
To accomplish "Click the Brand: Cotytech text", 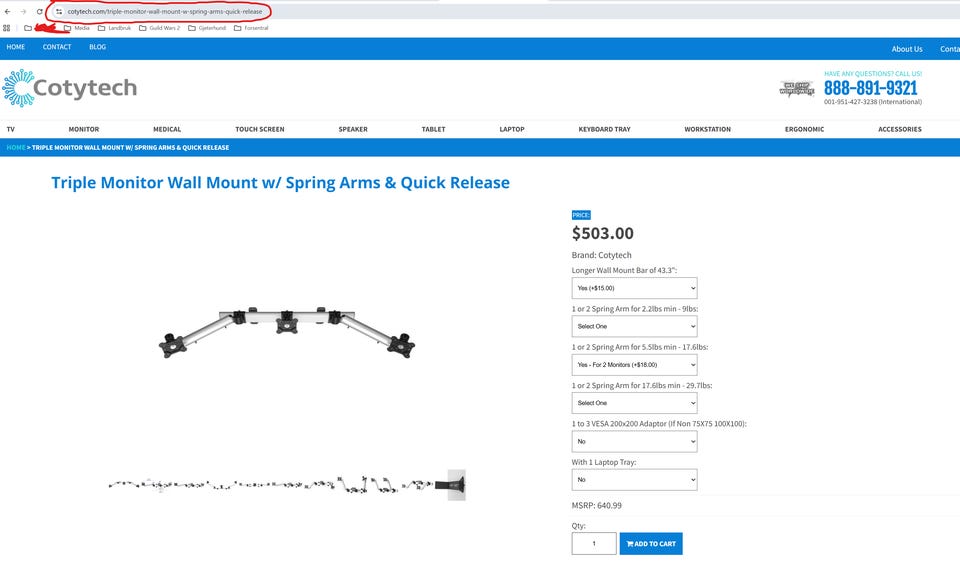I will point(601,255).
